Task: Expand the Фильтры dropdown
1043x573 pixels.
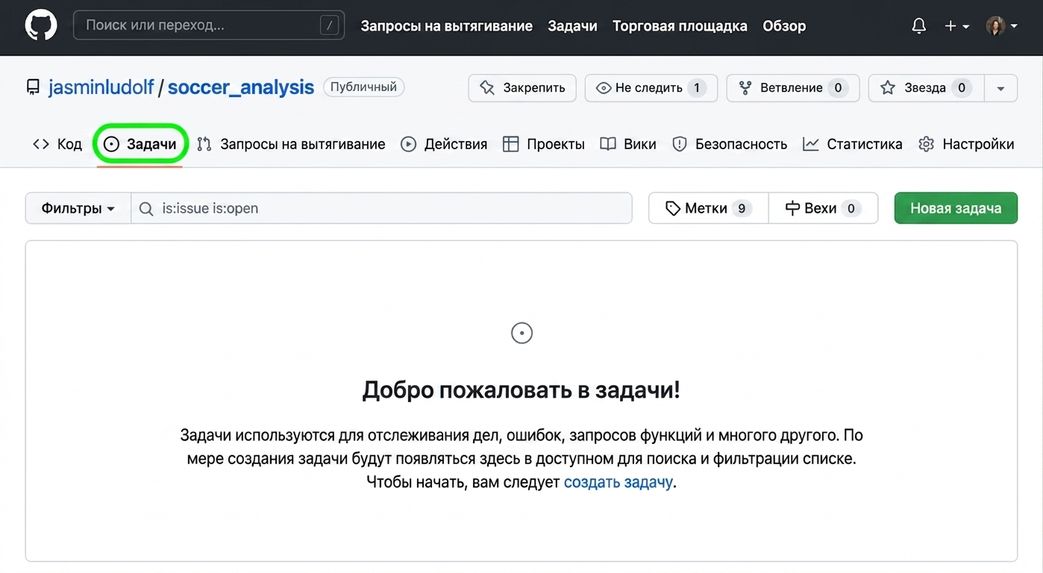Action: tap(78, 208)
